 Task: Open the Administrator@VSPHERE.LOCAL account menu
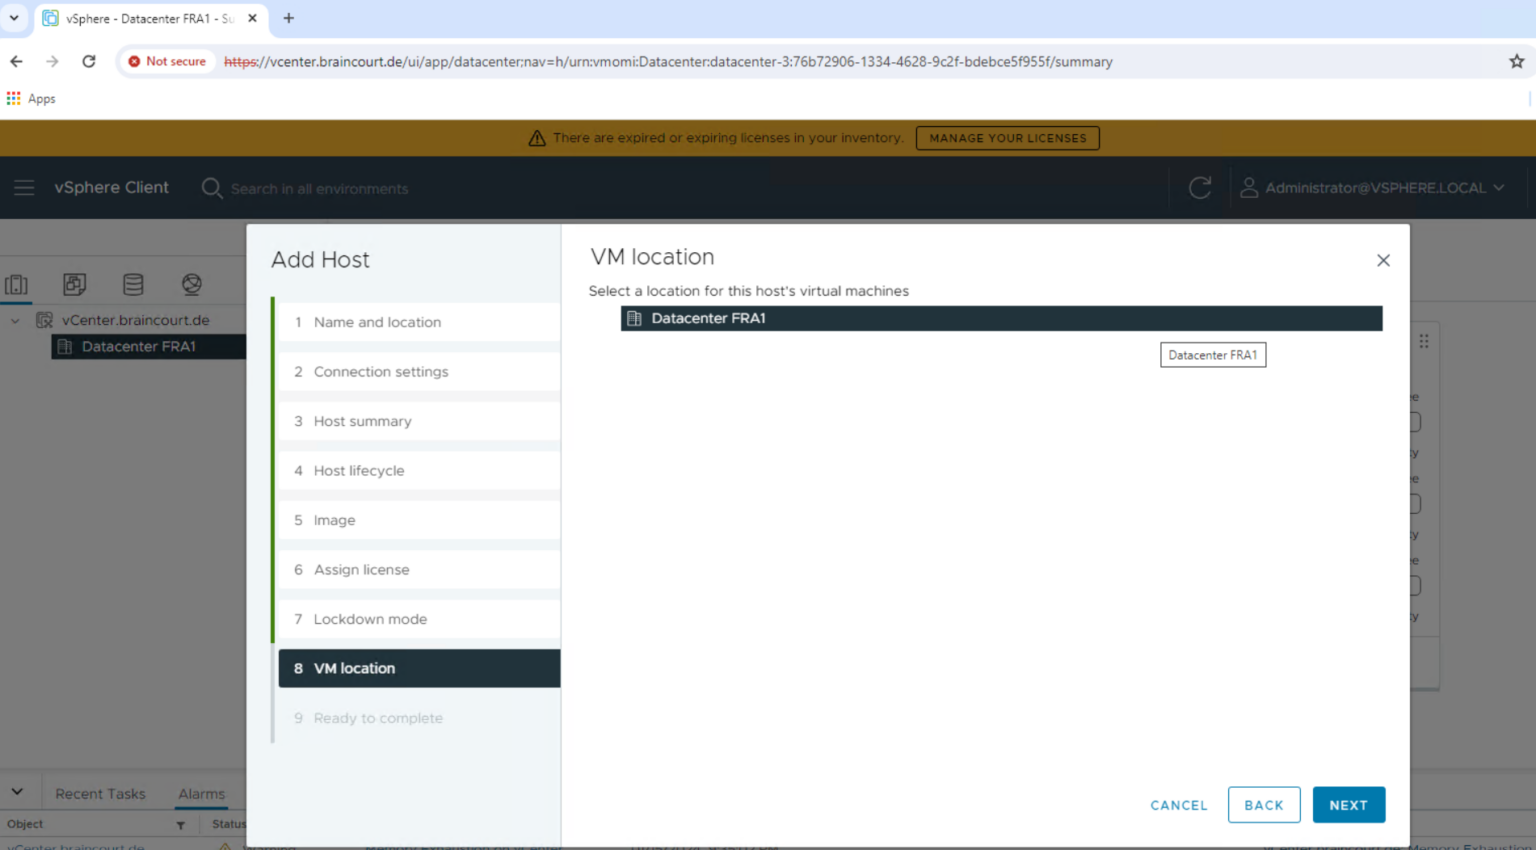pyautogui.click(x=1372, y=187)
